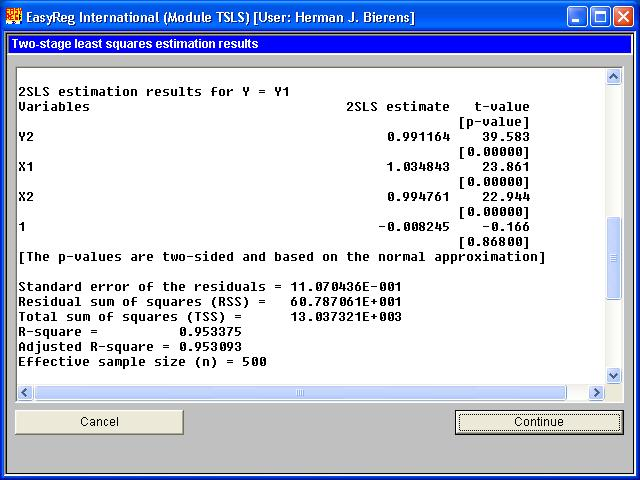Click the t-value 39.583
Image resolution: width=640 pixels, height=480 pixels.
click(506, 137)
